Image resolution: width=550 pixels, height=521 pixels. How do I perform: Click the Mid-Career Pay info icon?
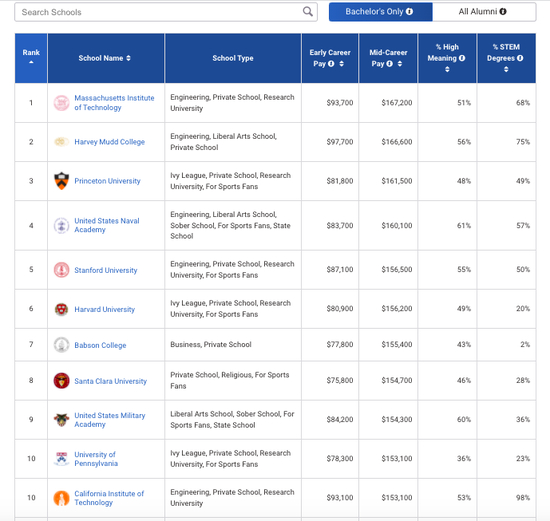389,64
